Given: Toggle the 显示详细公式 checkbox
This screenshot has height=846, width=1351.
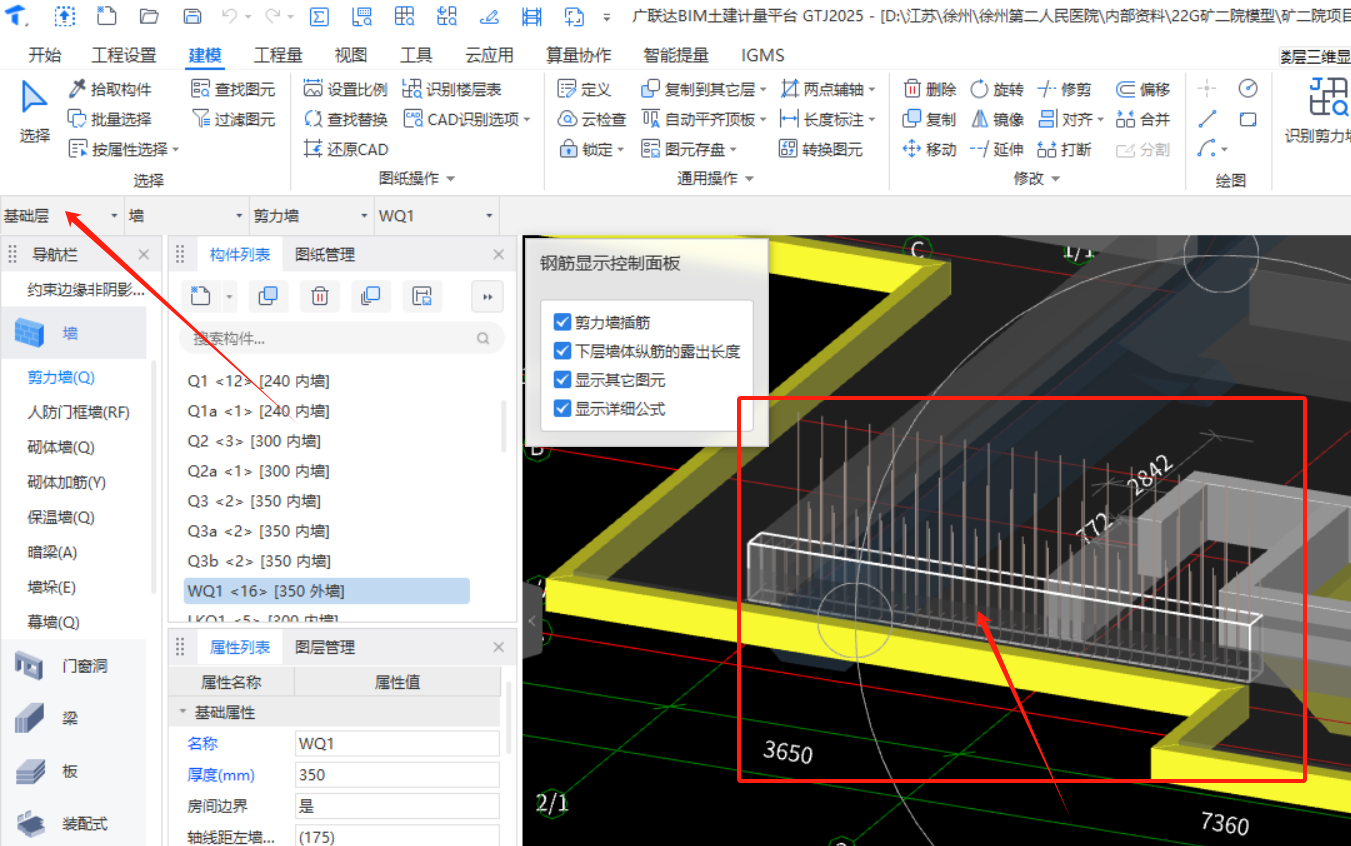Looking at the screenshot, I should tap(562, 409).
